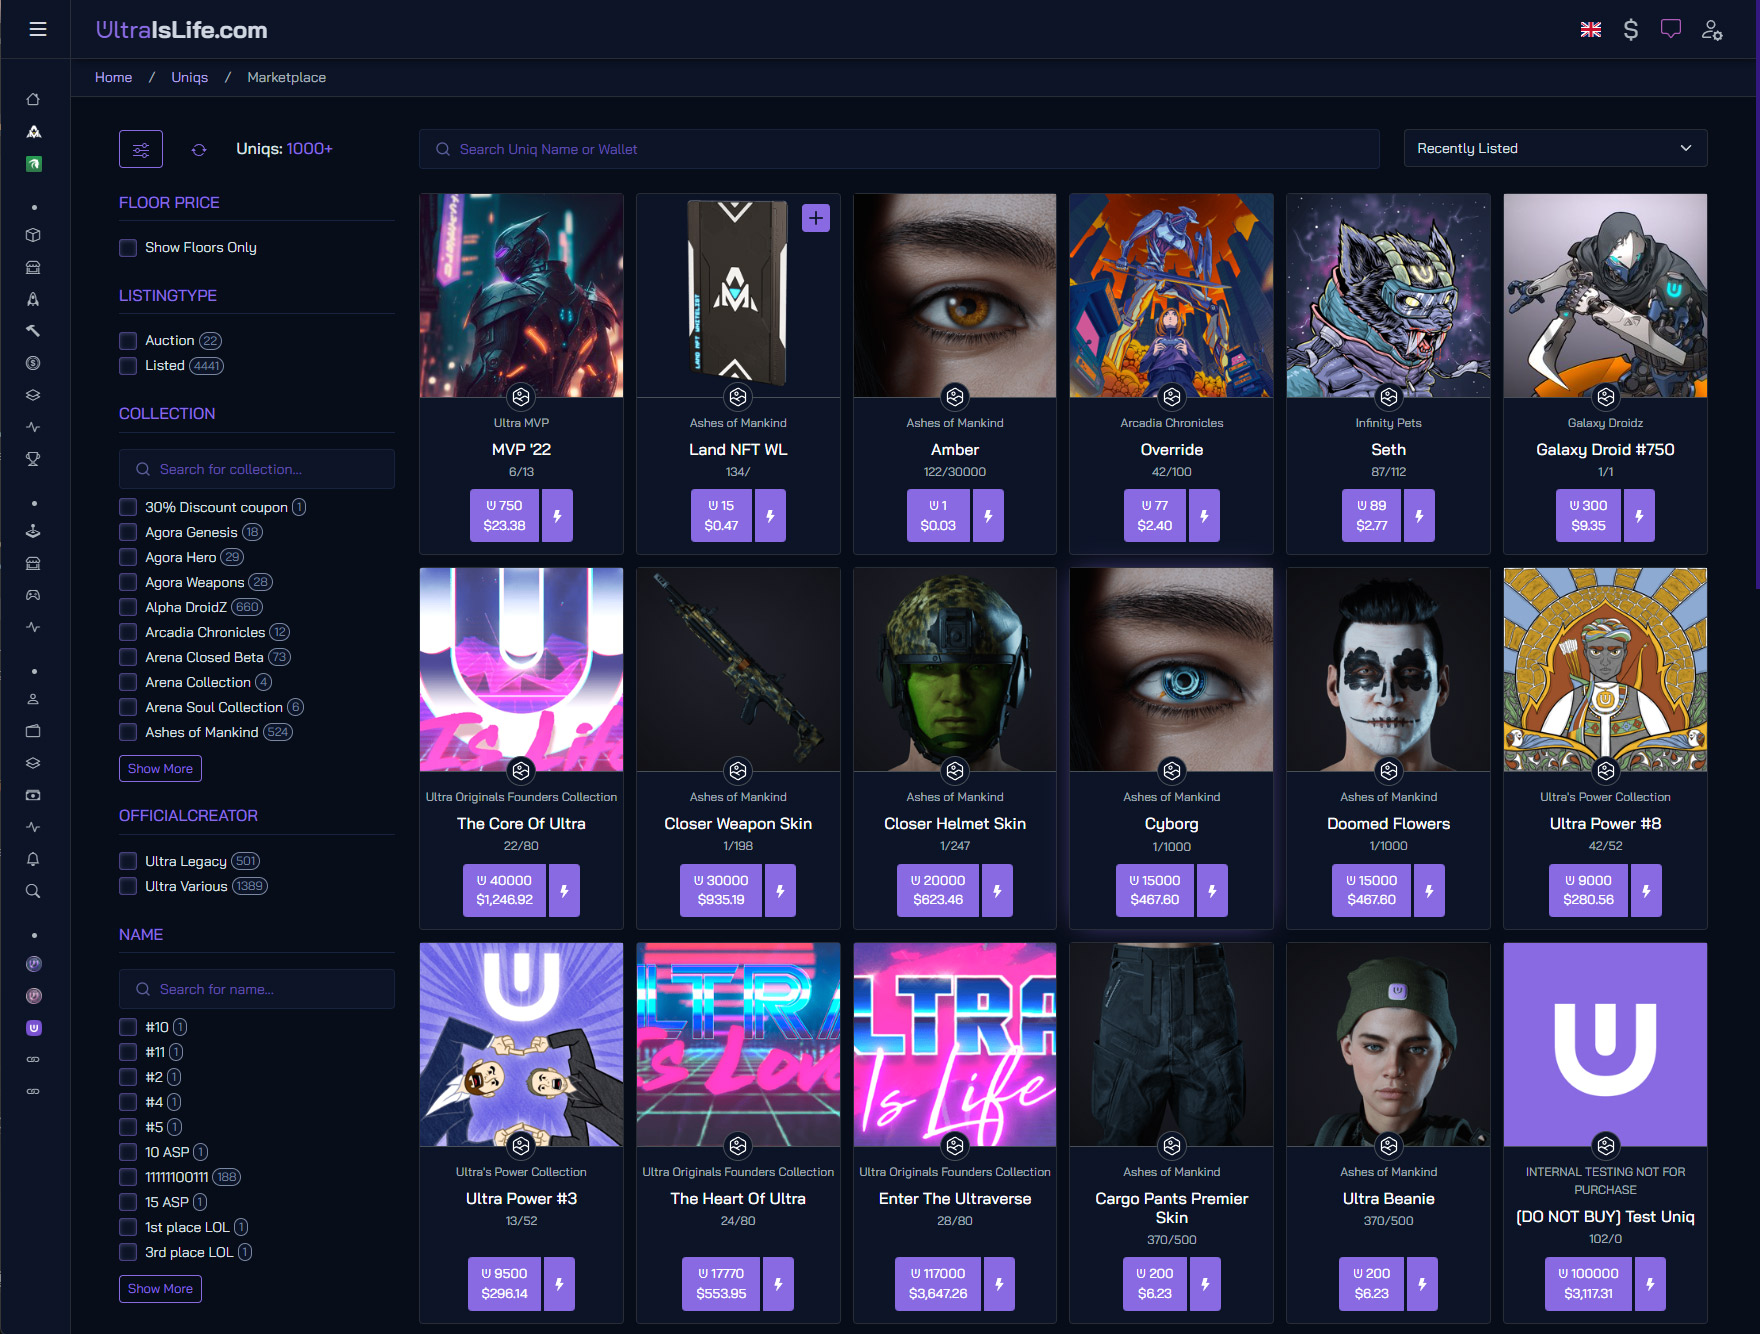Select the hammer auction icon in sidebar

tap(34, 330)
